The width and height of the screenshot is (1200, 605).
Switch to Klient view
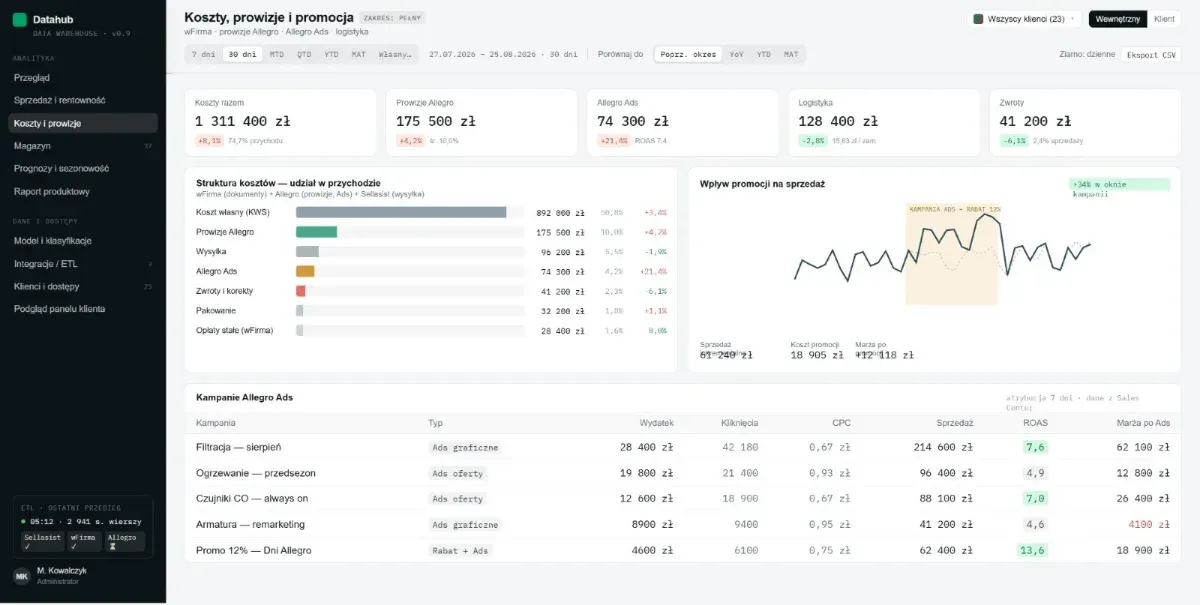tap(1164, 18)
